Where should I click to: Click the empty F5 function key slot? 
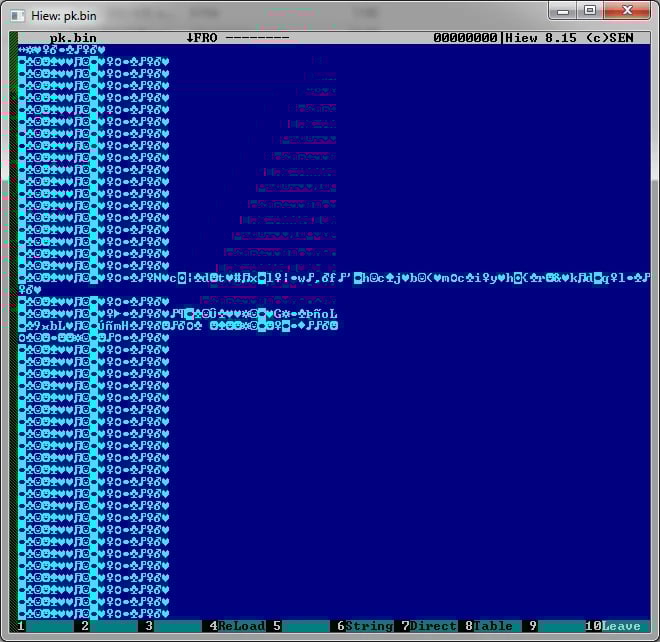304,626
